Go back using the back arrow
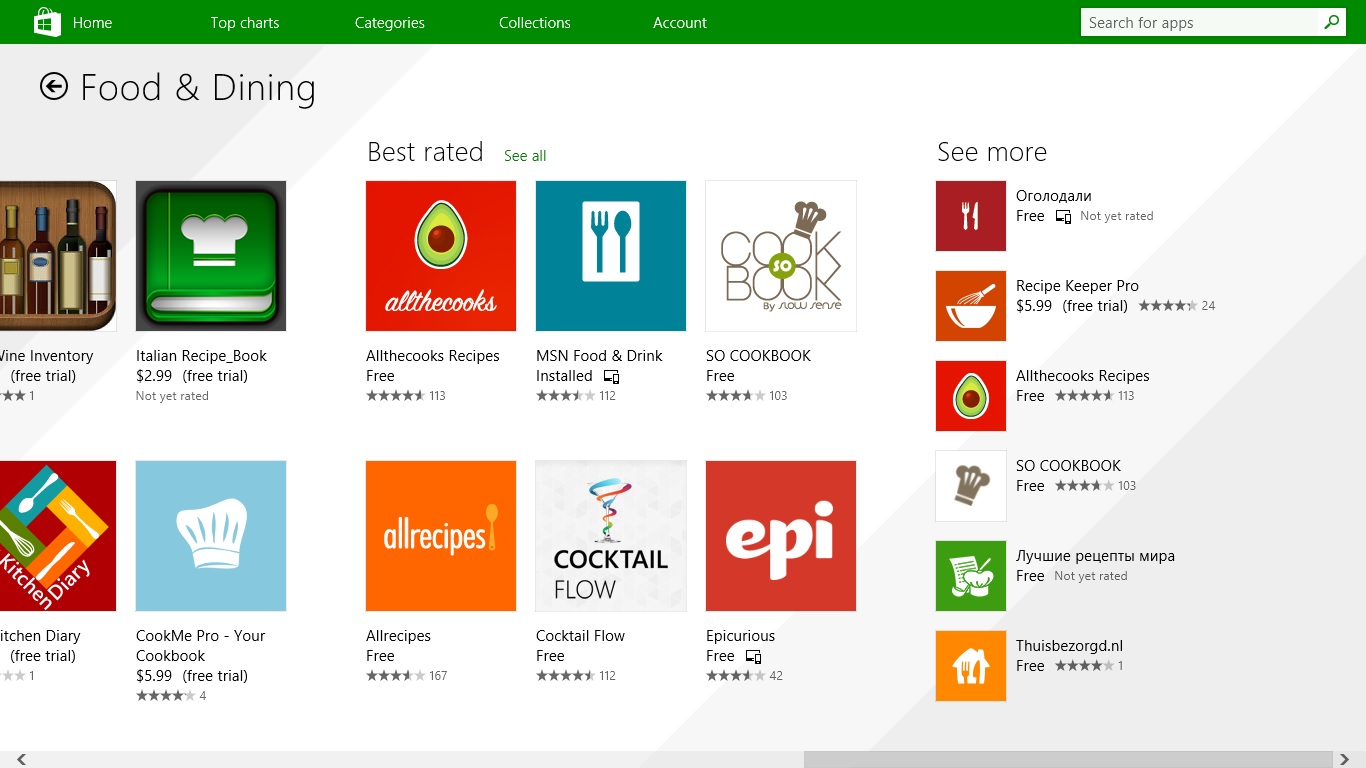The image size is (1366, 768). coord(54,87)
